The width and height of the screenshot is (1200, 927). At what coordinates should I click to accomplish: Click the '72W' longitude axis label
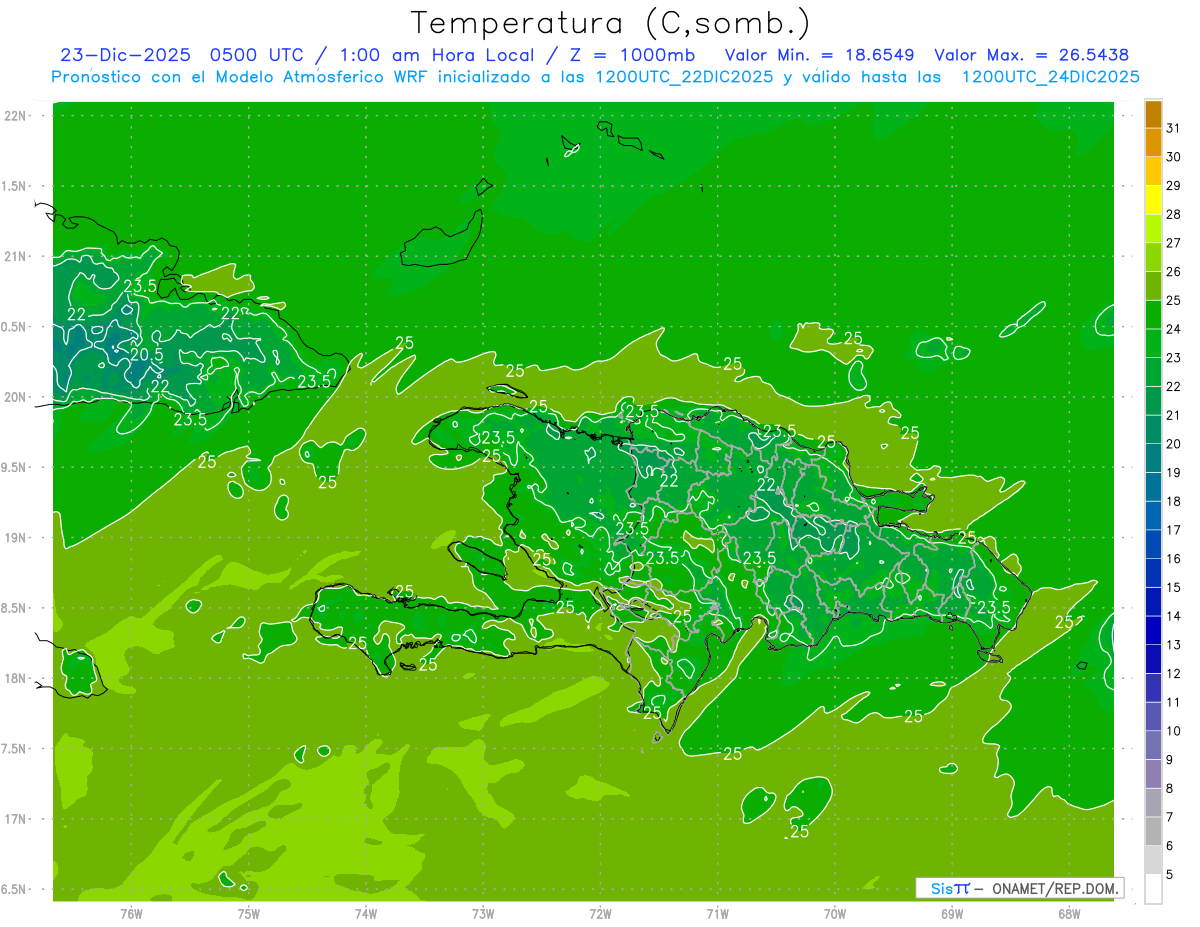point(600,913)
